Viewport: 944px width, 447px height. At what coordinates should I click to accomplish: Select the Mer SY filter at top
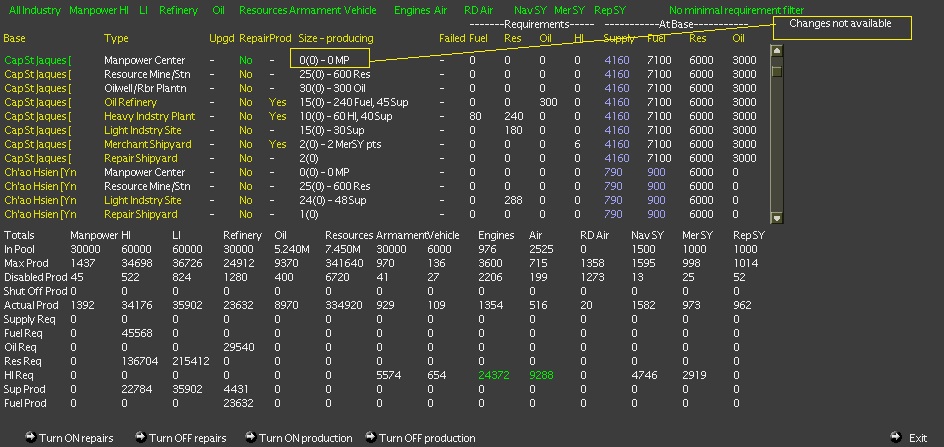[570, 10]
